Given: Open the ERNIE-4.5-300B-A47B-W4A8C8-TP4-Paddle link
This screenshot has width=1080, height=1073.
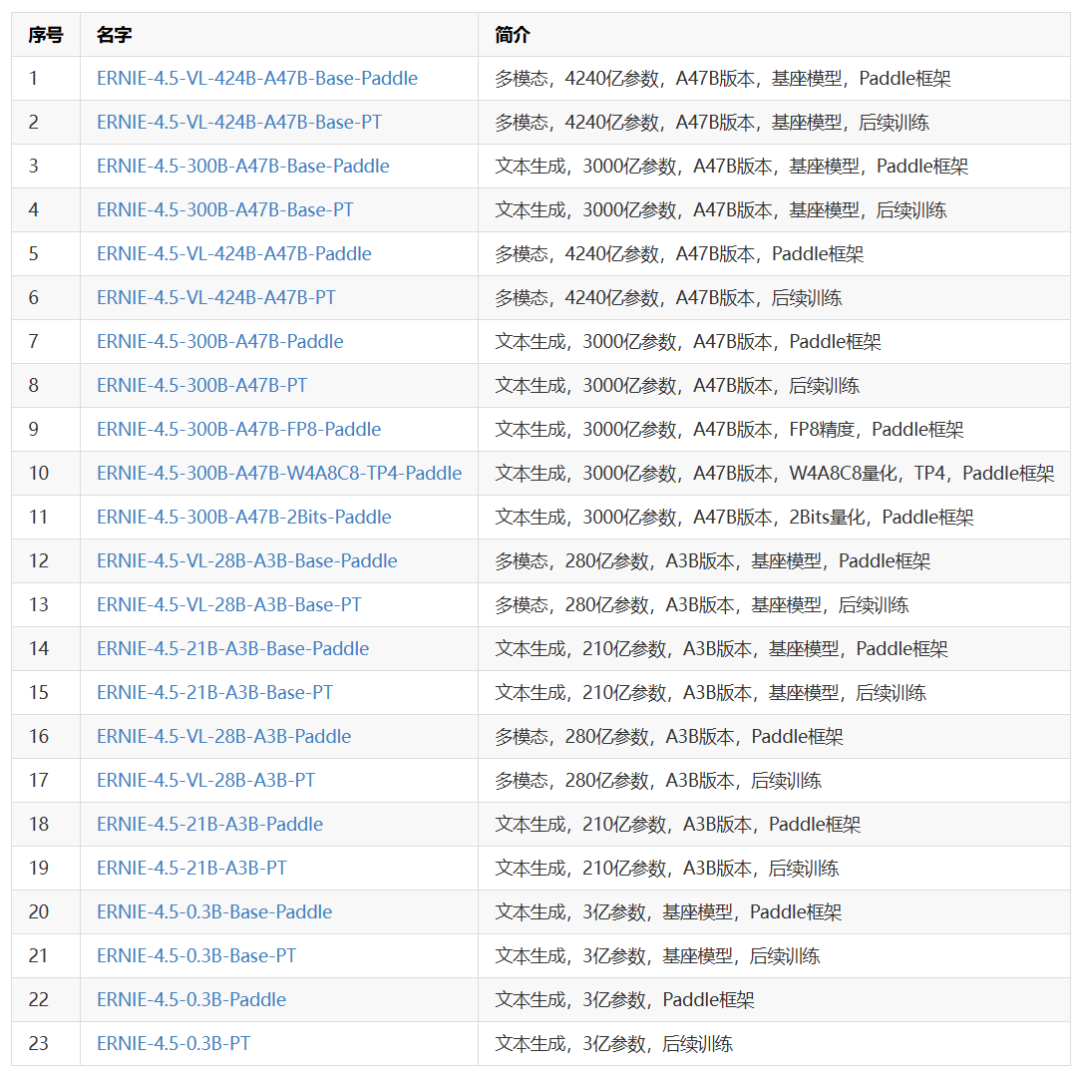Looking at the screenshot, I should (279, 473).
